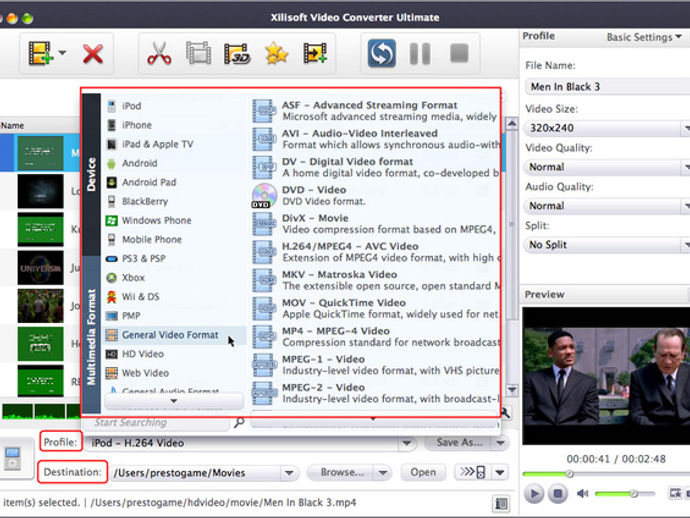Pick AVI - Audio-Video Interleaved format
The image size is (690, 518).
tap(375, 139)
